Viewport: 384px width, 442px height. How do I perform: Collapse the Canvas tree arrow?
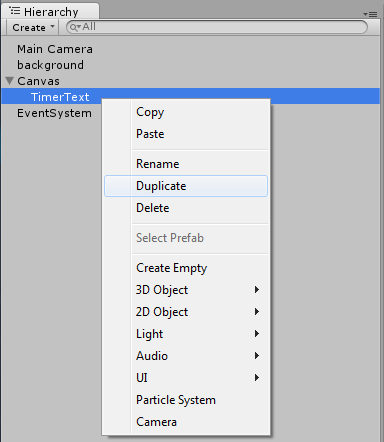click(10, 81)
